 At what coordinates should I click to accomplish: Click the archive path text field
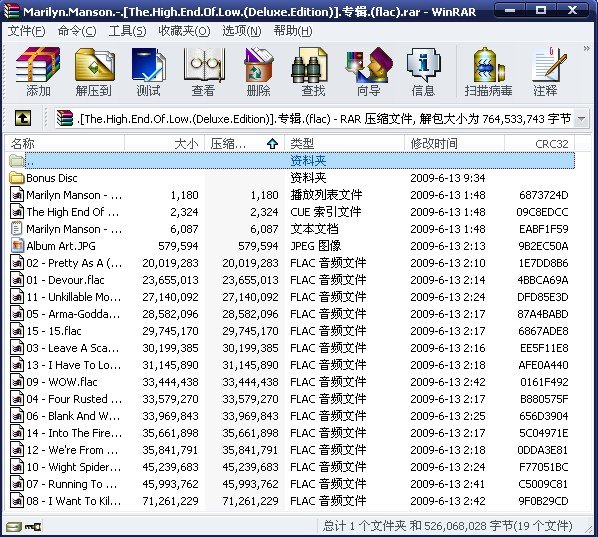[315, 119]
